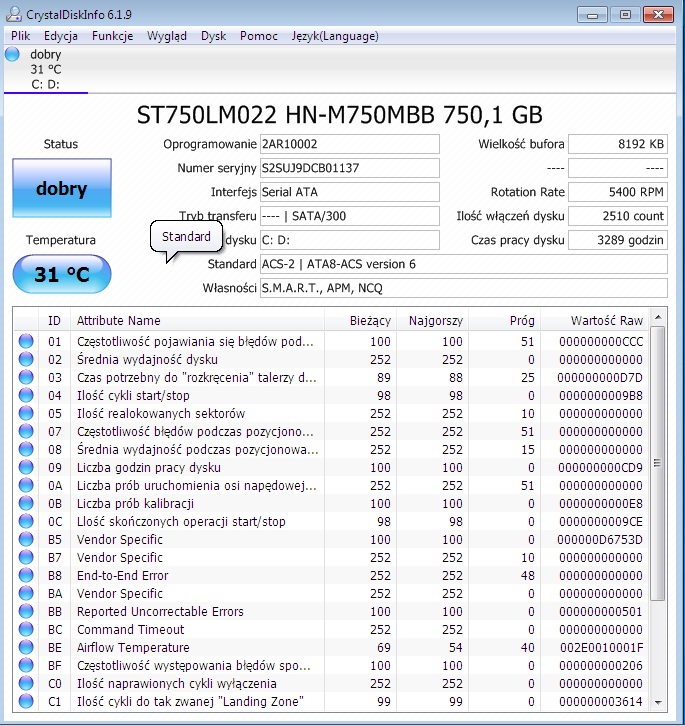Image resolution: width=685 pixels, height=726 pixels.
Task: Click the status orb for Command Timeout
Action: pos(26,629)
